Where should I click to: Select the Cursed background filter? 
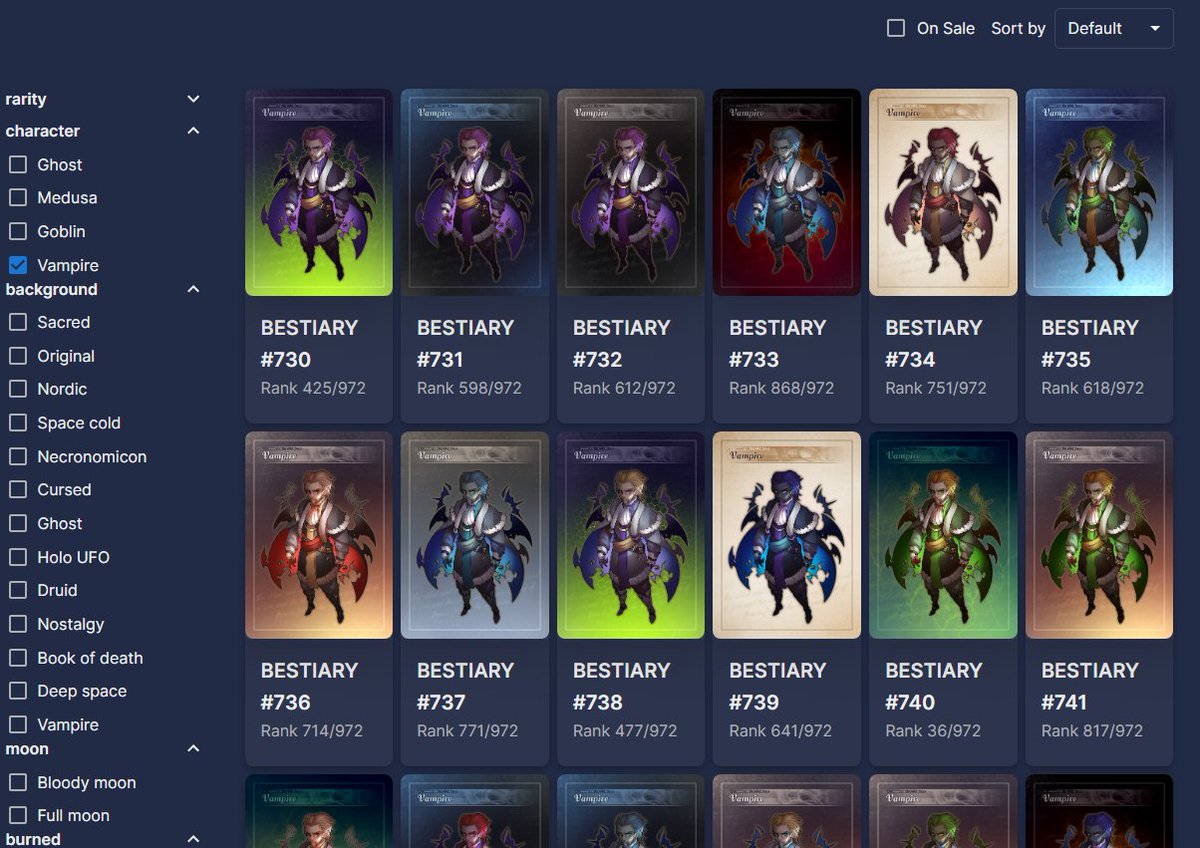click(18, 489)
